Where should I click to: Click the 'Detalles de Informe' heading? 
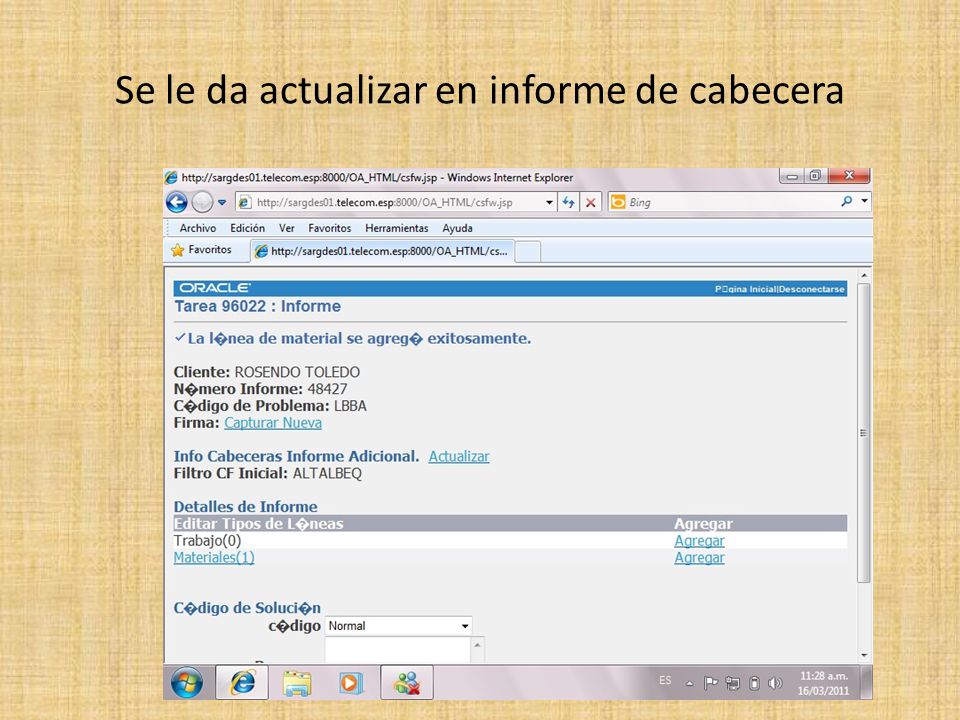pos(246,507)
